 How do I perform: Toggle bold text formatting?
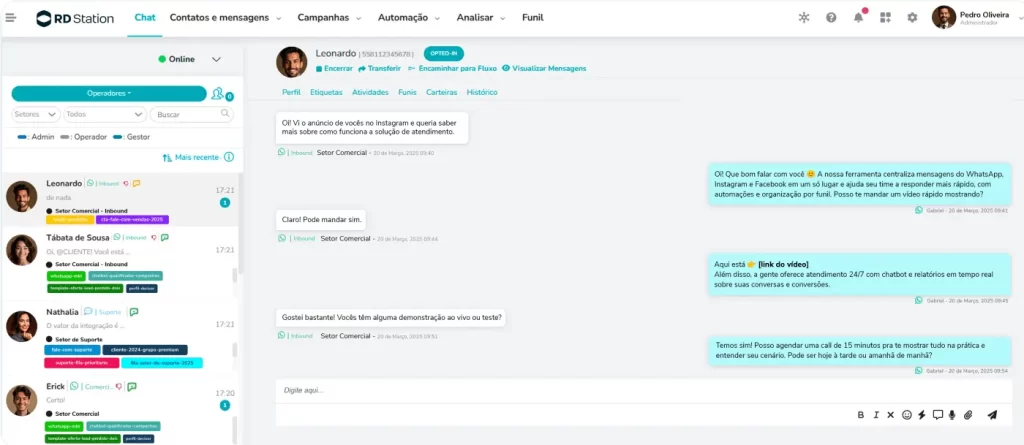(861, 414)
